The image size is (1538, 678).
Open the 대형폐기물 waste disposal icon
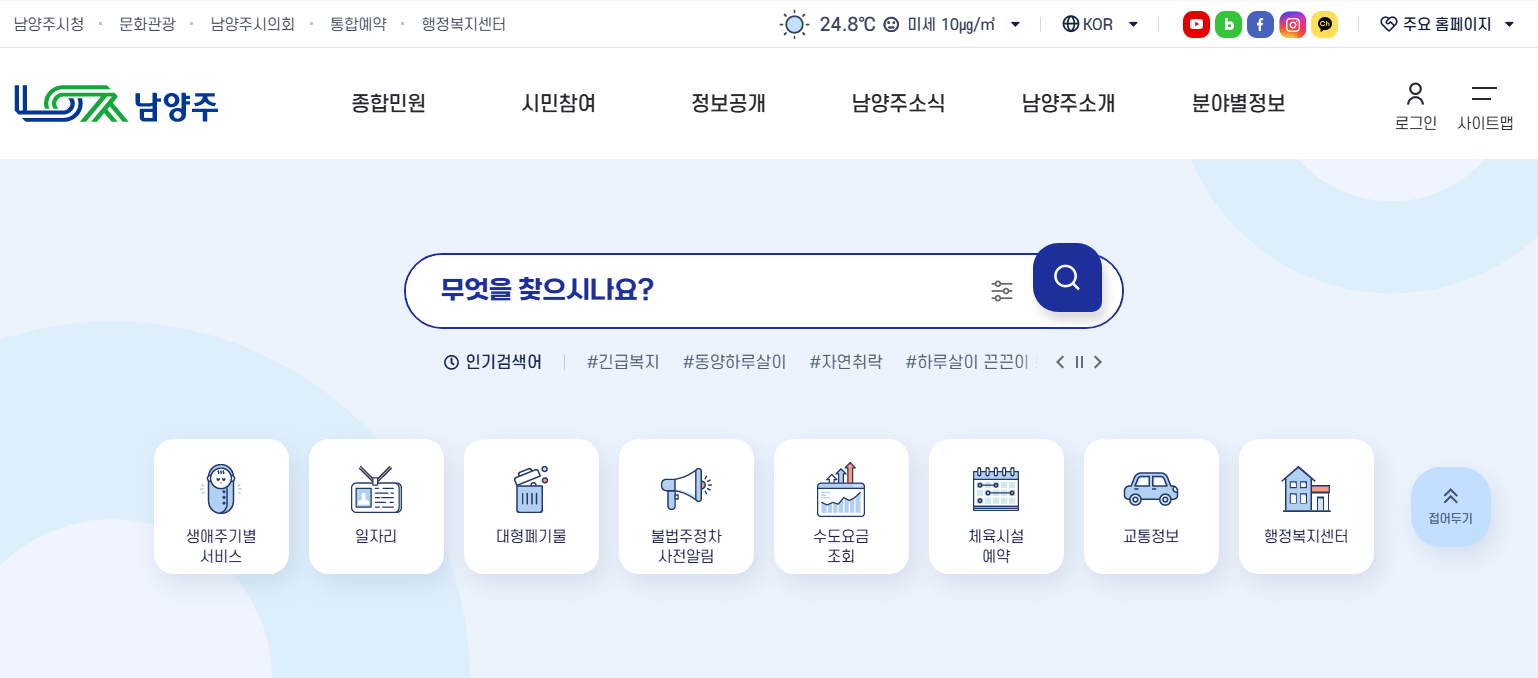(x=531, y=505)
